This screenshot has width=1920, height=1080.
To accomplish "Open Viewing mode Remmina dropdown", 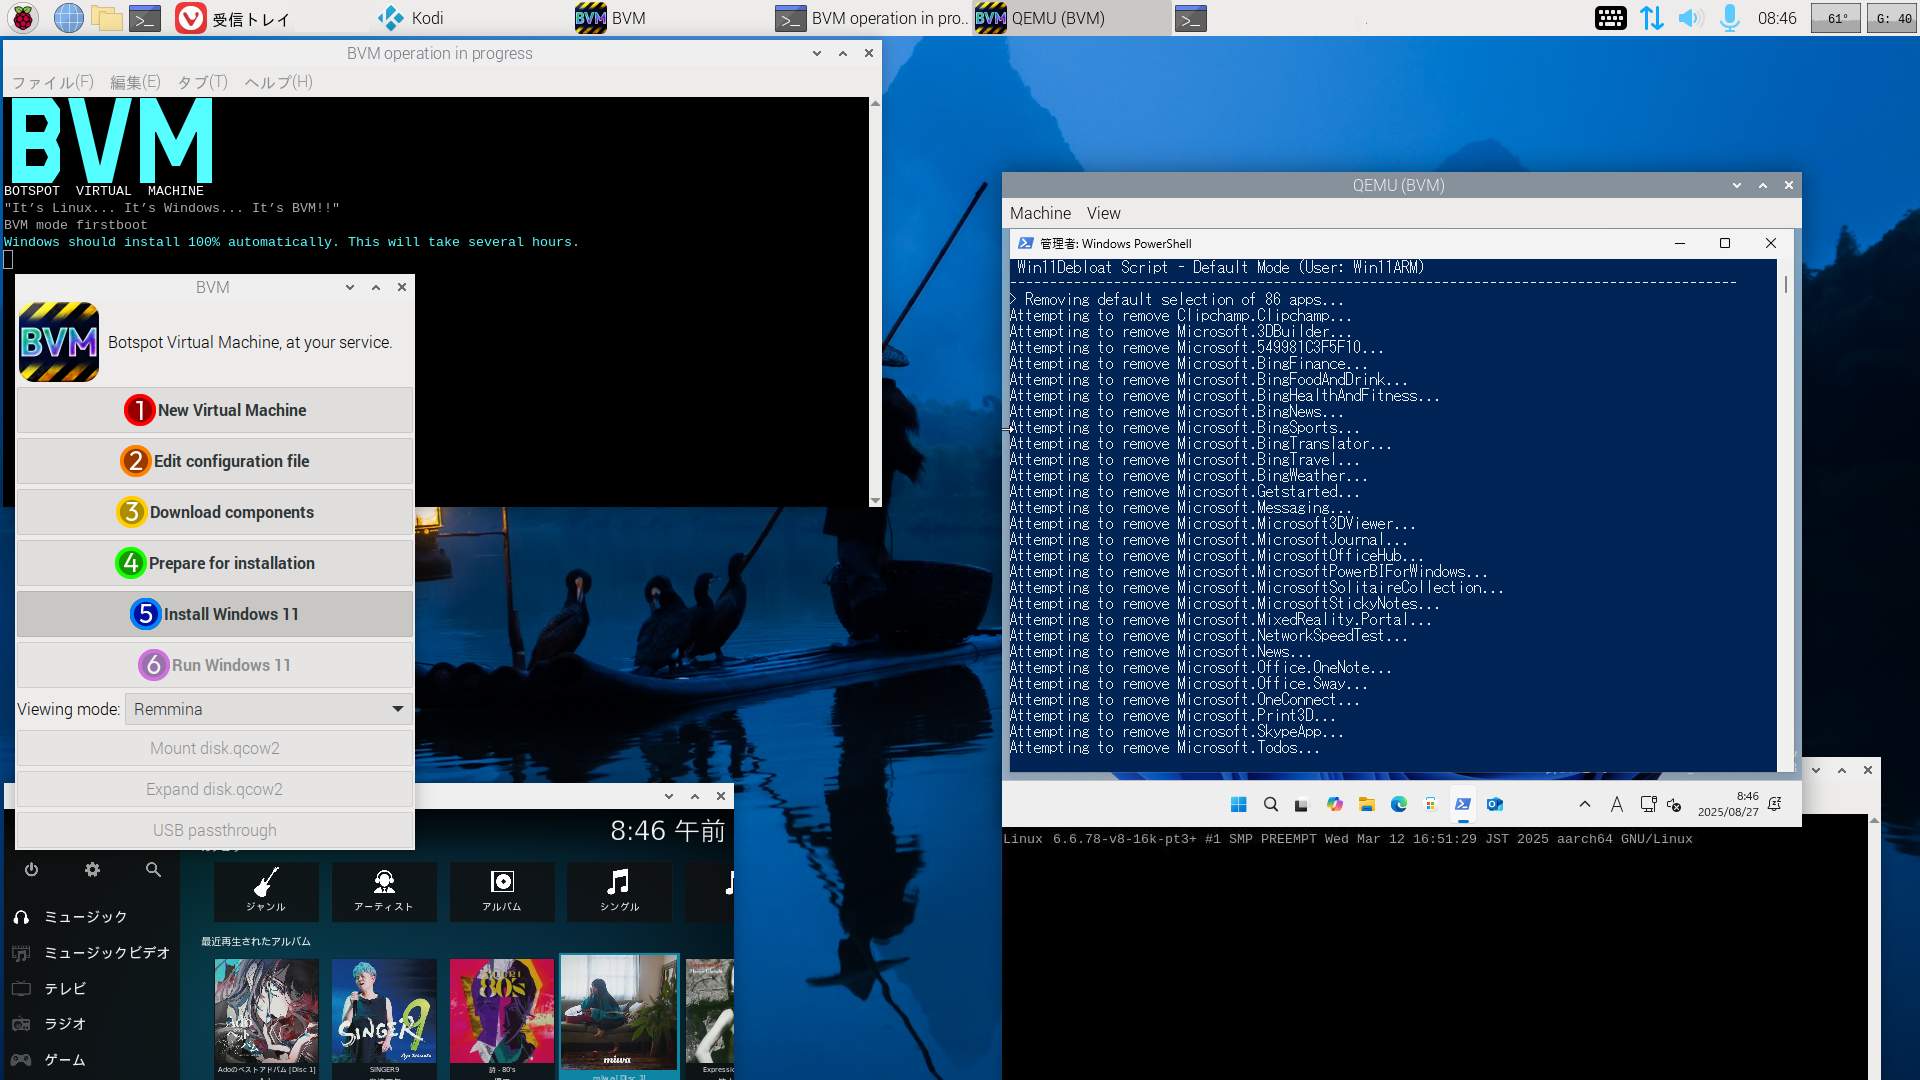I will click(x=269, y=709).
